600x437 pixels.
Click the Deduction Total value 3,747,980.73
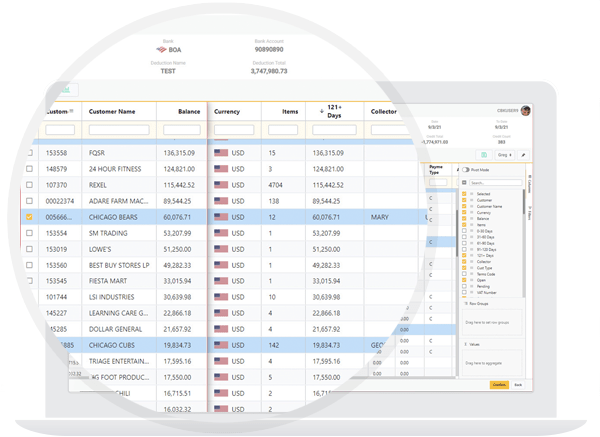(x=269, y=71)
